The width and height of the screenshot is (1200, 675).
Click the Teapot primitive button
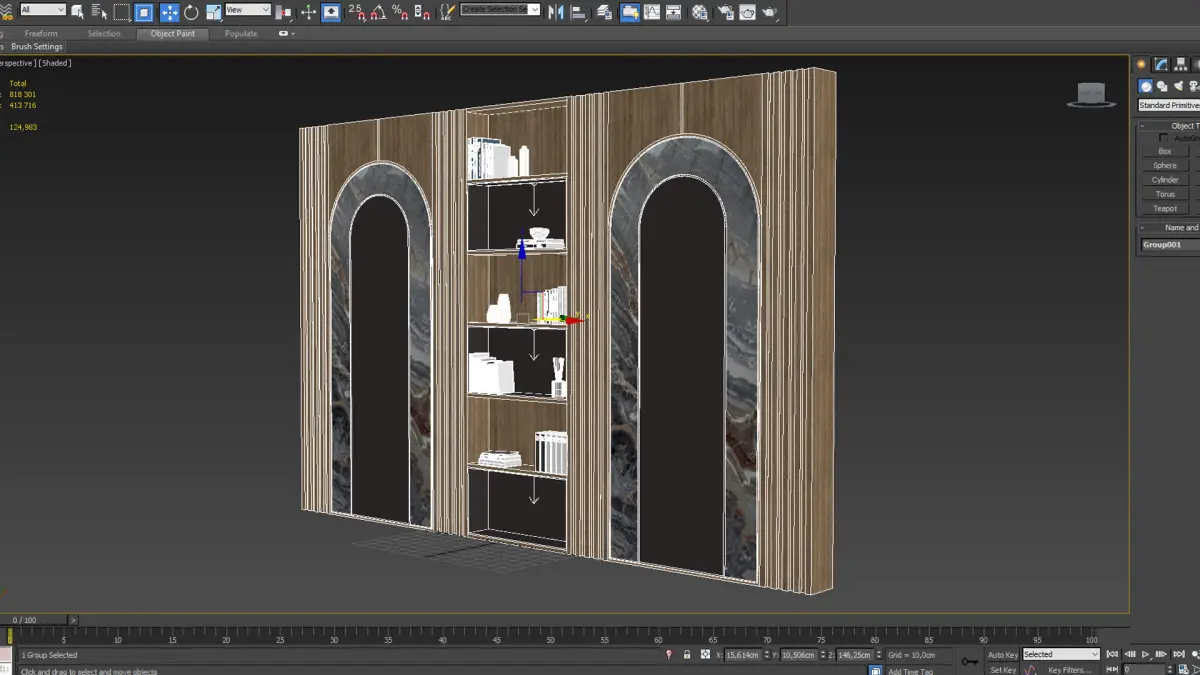click(x=1165, y=209)
